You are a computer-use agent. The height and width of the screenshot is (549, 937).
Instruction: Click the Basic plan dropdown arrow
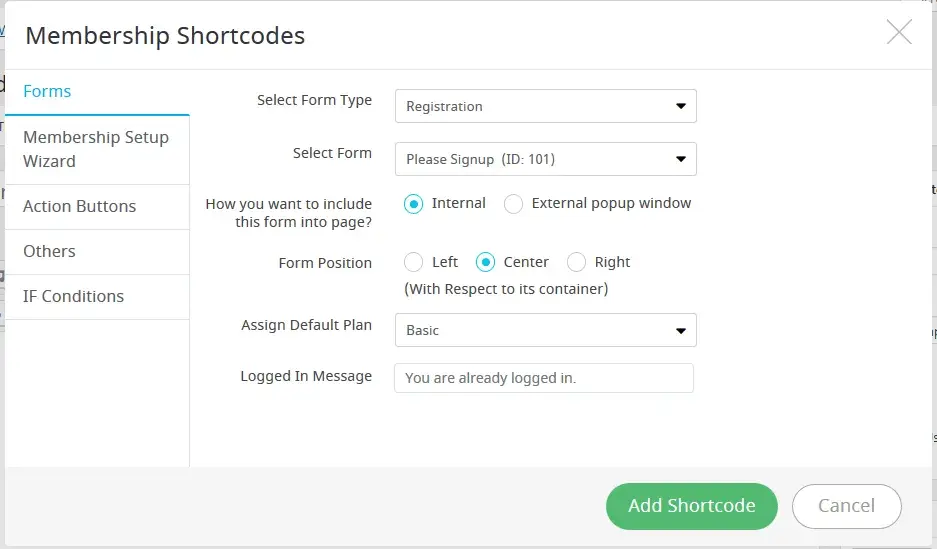(x=681, y=330)
